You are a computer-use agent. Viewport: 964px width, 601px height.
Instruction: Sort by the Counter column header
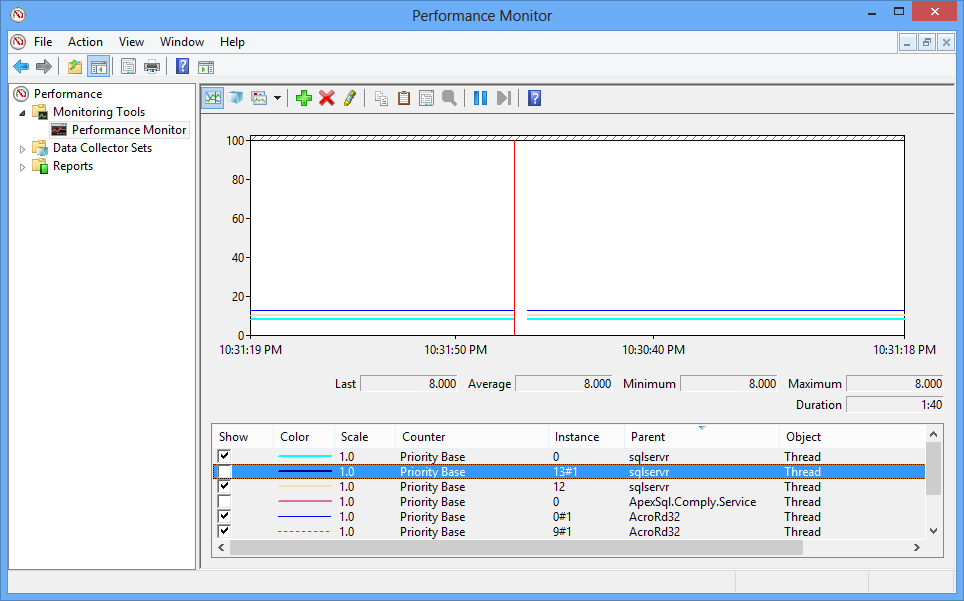point(424,437)
